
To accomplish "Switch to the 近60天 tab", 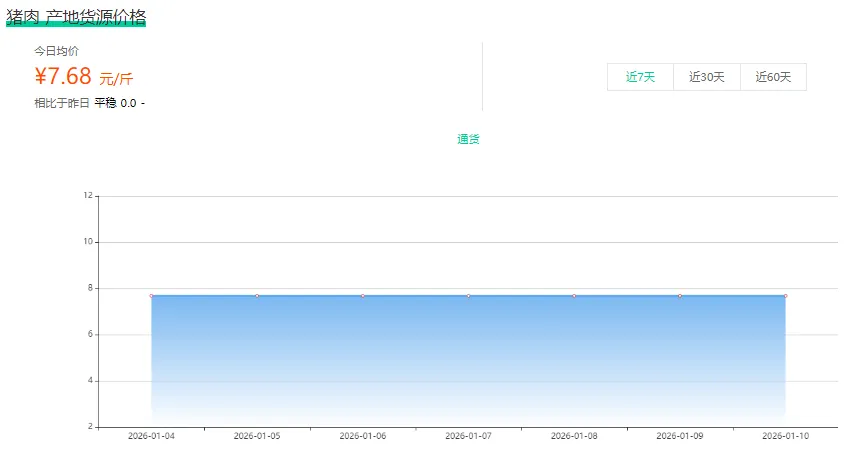I will pos(773,77).
